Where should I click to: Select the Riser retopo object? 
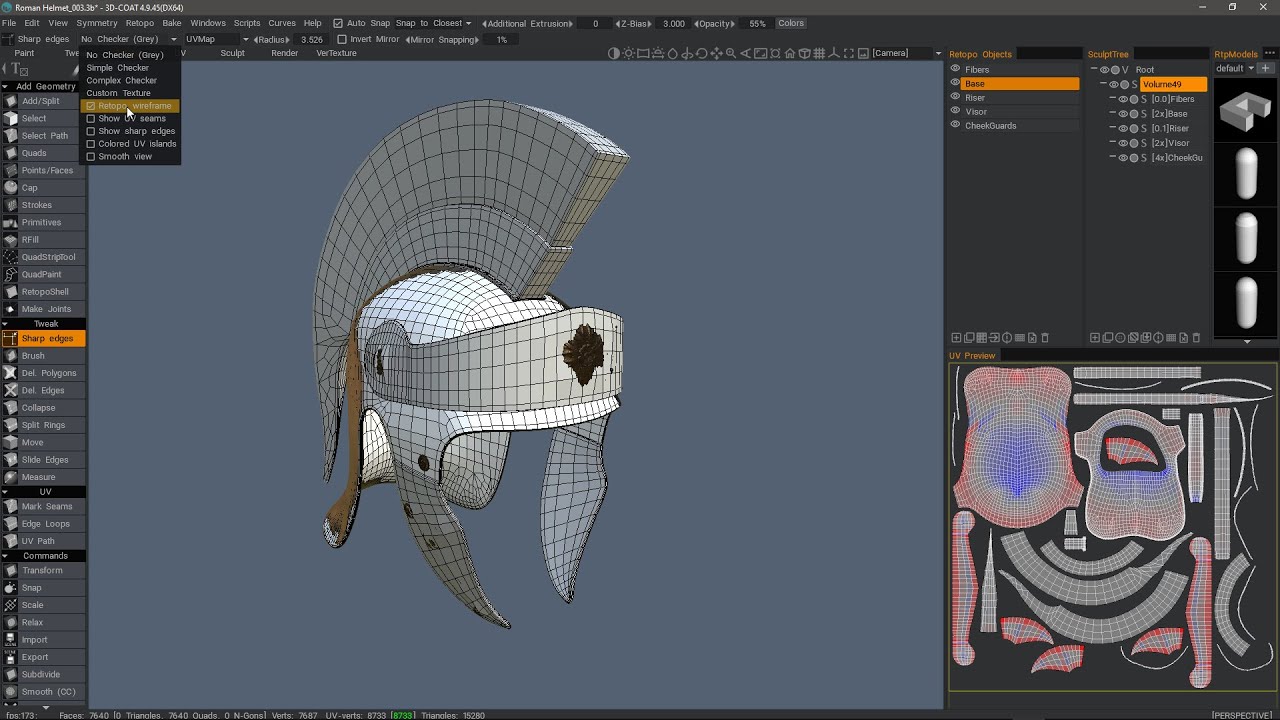(975, 98)
